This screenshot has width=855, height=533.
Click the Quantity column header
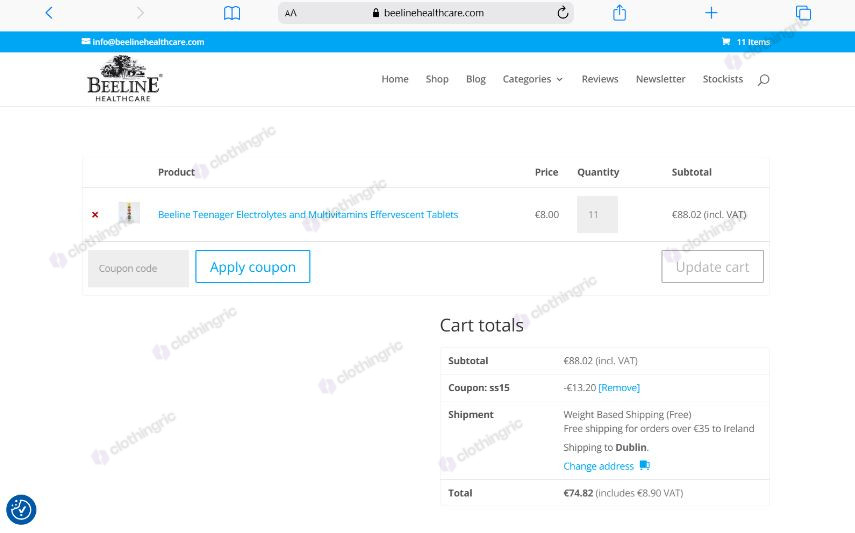pos(598,172)
